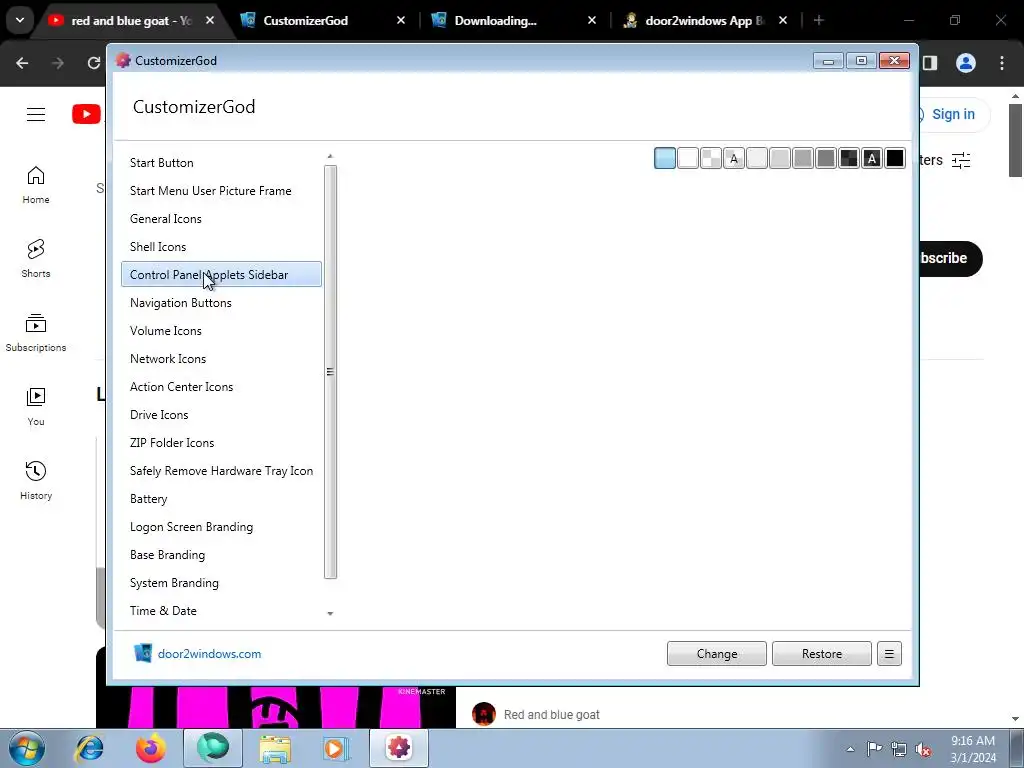Open the browser three-dot menu
This screenshot has height=768, width=1024.
coord(1002,63)
